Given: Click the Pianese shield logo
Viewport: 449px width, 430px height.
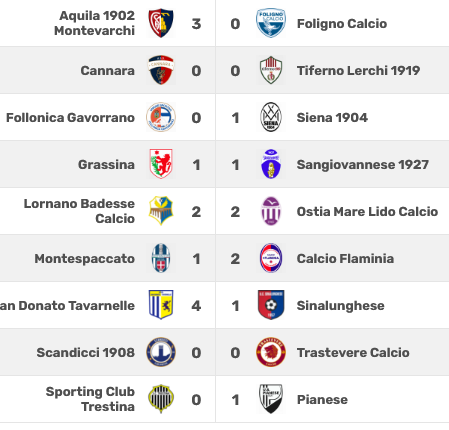Looking at the screenshot, I should [x=271, y=399].
